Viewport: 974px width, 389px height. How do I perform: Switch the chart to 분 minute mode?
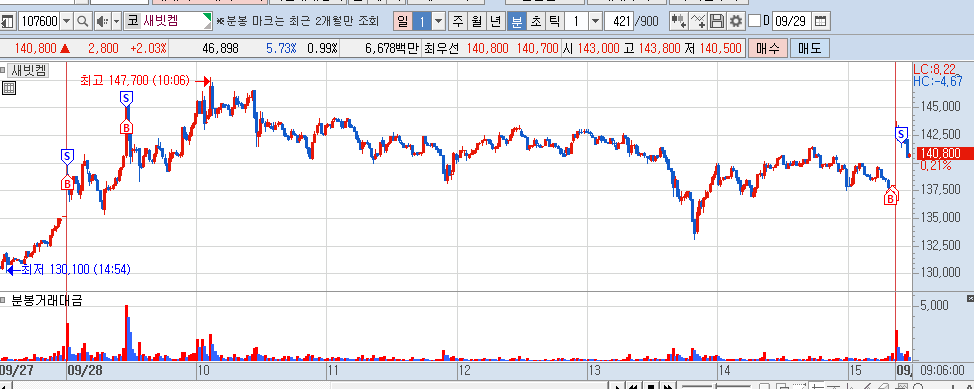pyautogui.click(x=516, y=22)
